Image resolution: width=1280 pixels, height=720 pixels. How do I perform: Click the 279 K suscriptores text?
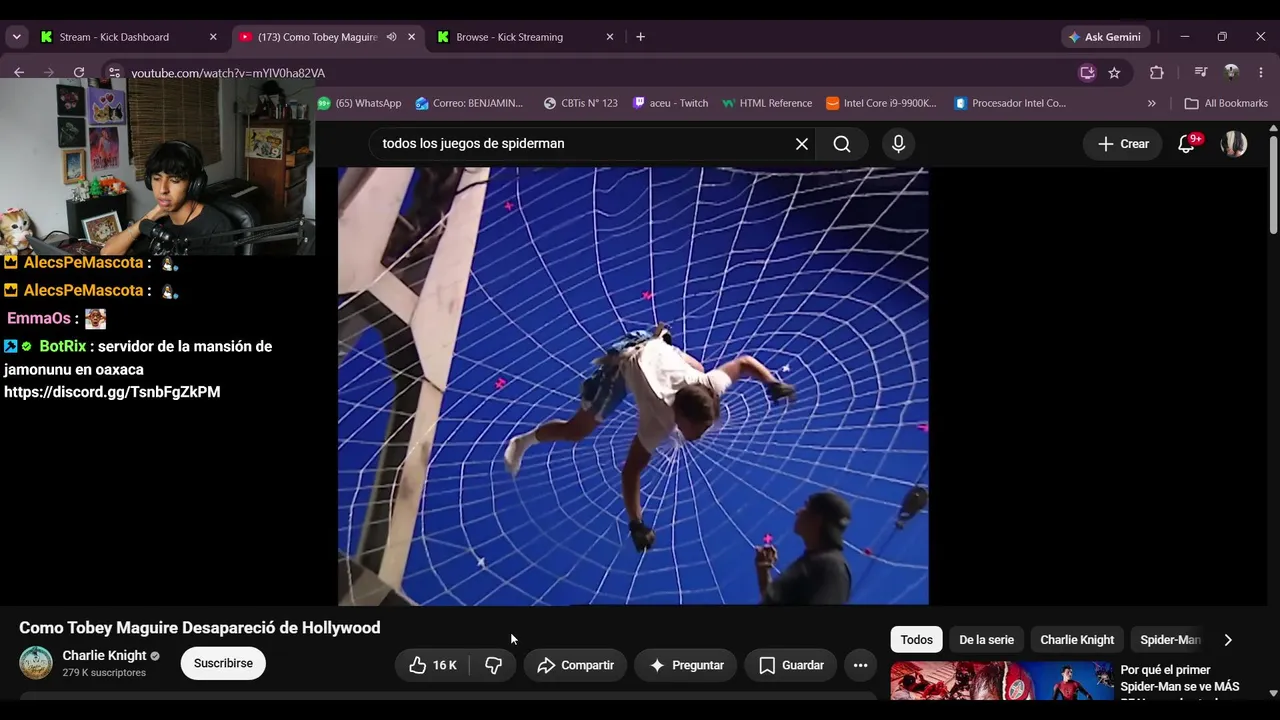click(104, 673)
